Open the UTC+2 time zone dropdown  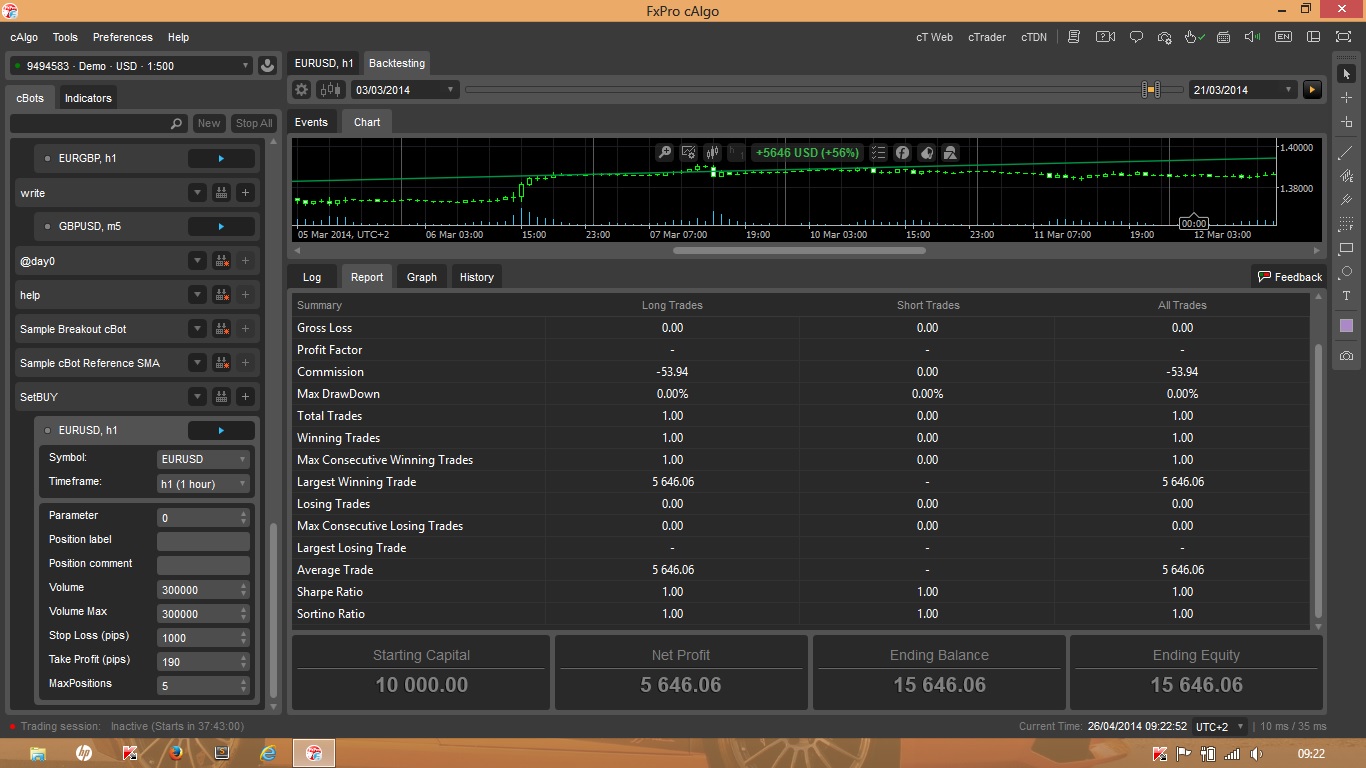[1221, 726]
